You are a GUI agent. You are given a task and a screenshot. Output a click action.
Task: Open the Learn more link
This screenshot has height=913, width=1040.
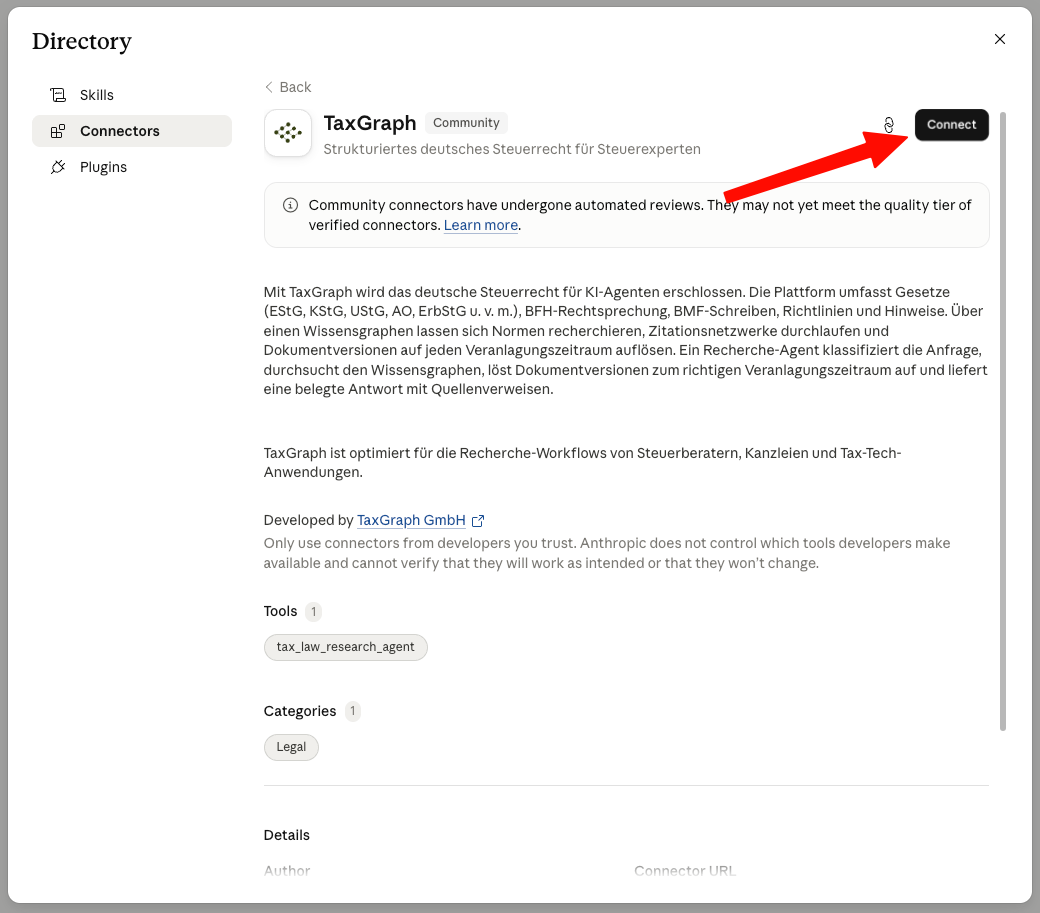[x=481, y=225]
